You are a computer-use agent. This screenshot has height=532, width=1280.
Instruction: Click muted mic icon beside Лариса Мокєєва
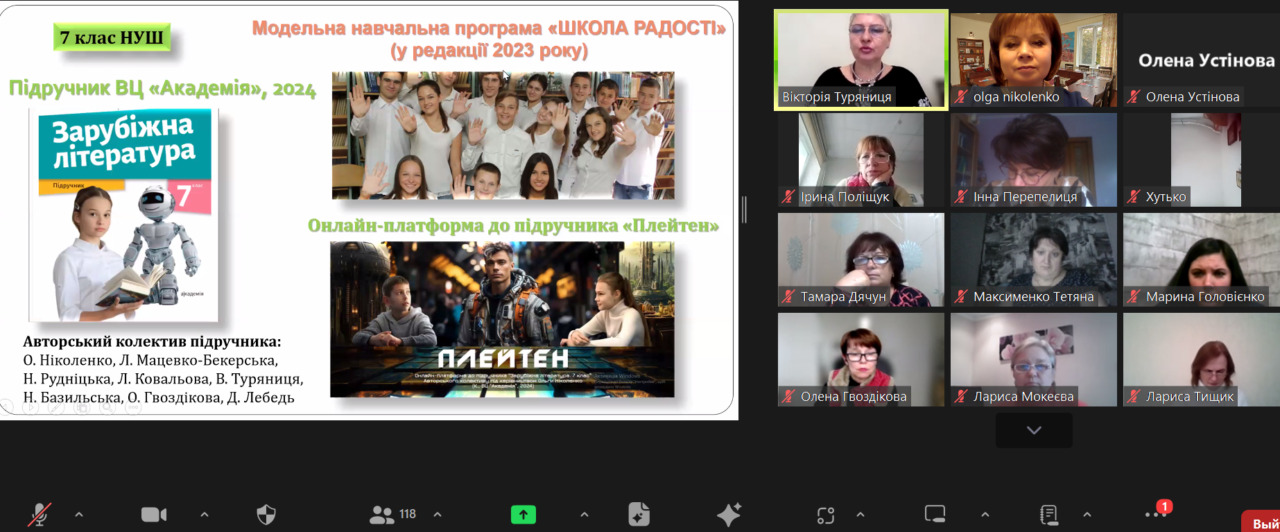coord(962,397)
